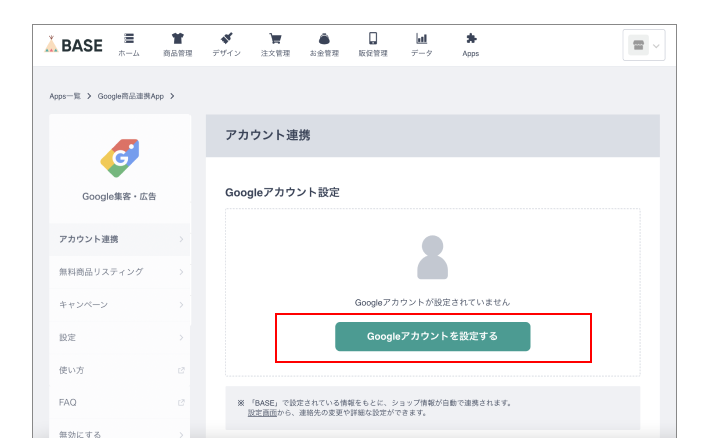The height and width of the screenshot is (438, 713).
Task: Click the Googleアカウント設定 heading
Action: click(282, 192)
